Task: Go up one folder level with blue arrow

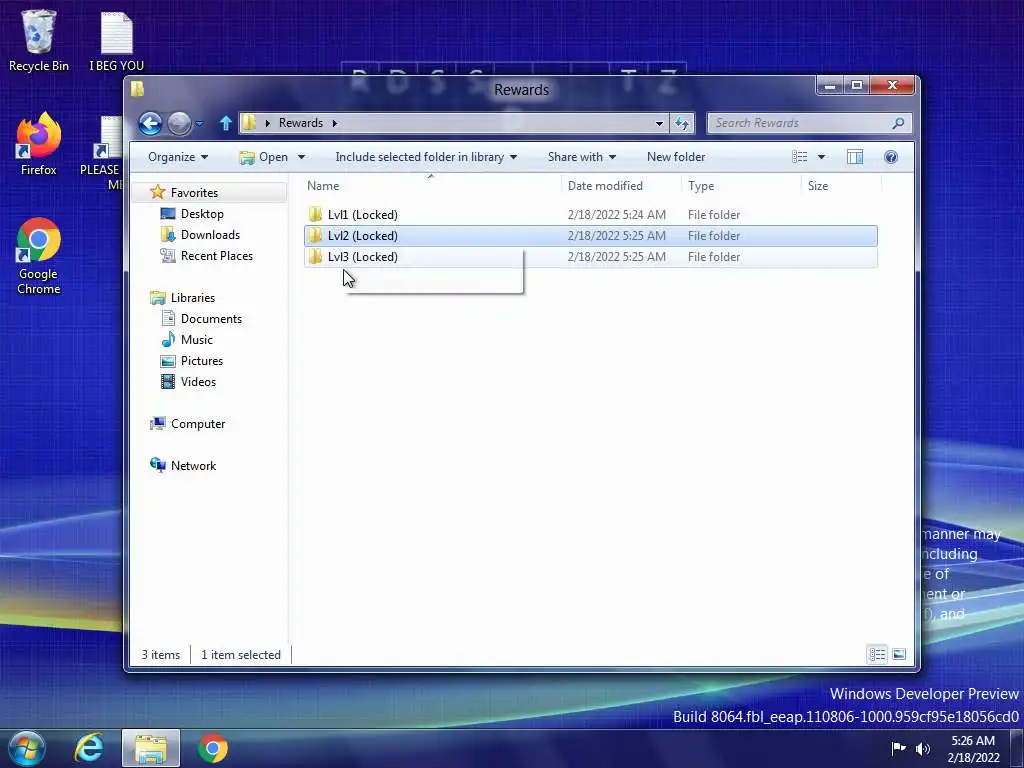Action: [225, 123]
